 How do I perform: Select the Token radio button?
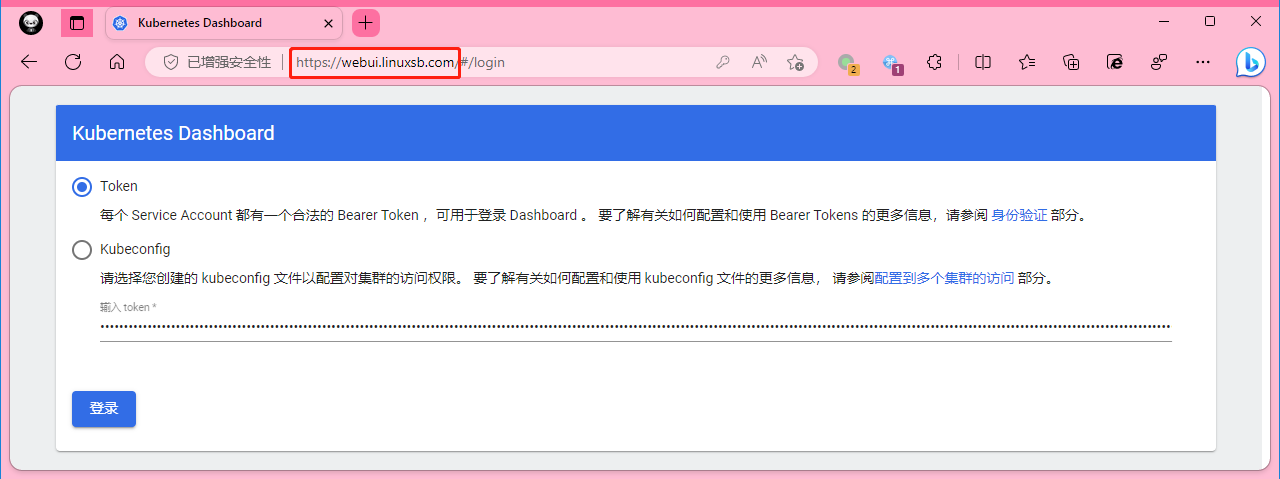pyautogui.click(x=82, y=187)
